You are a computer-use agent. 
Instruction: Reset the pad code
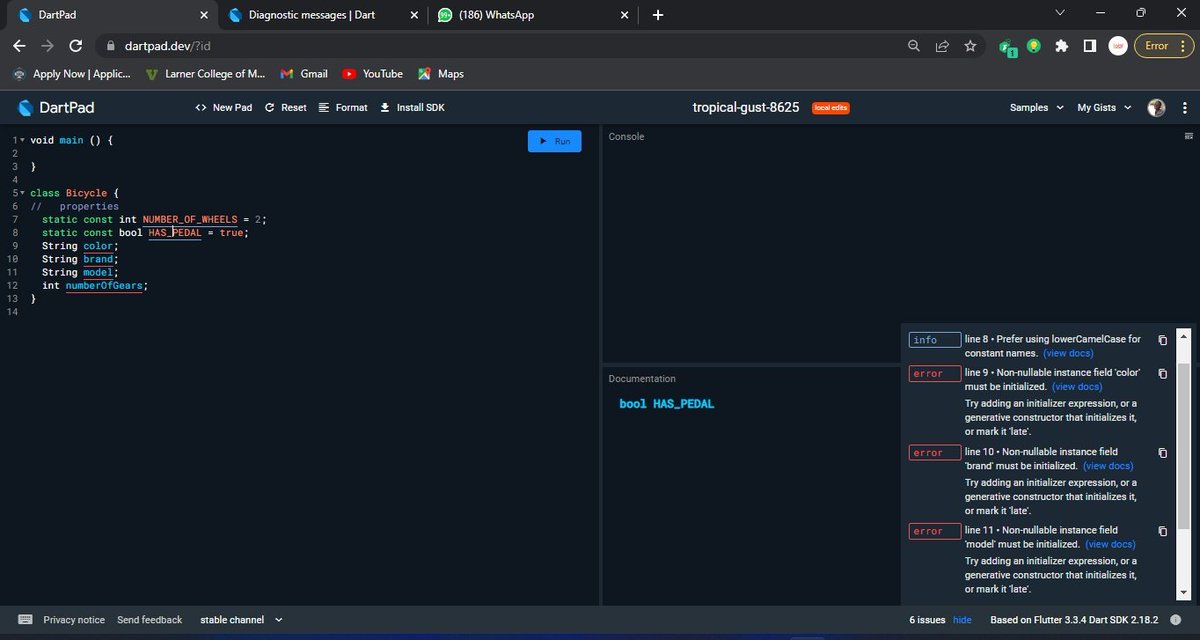285,107
